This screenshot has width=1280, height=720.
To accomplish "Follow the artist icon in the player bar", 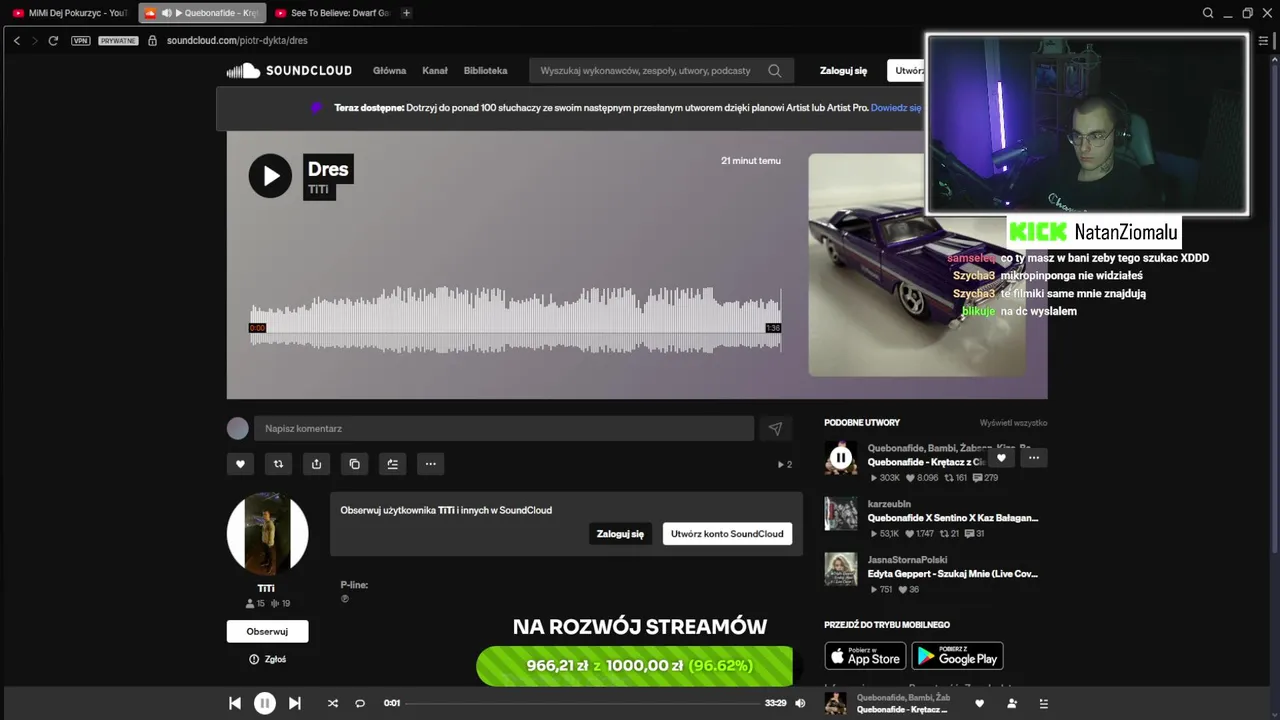I will pyautogui.click(x=1012, y=703).
